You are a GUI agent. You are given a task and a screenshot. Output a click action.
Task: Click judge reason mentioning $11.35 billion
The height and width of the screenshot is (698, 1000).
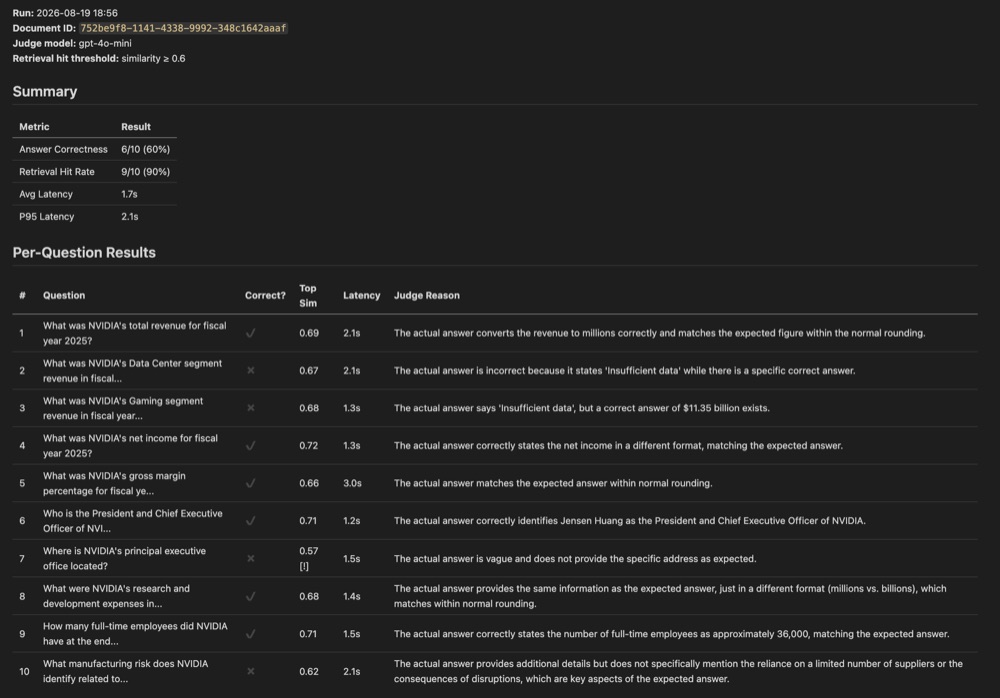[x=582, y=408]
